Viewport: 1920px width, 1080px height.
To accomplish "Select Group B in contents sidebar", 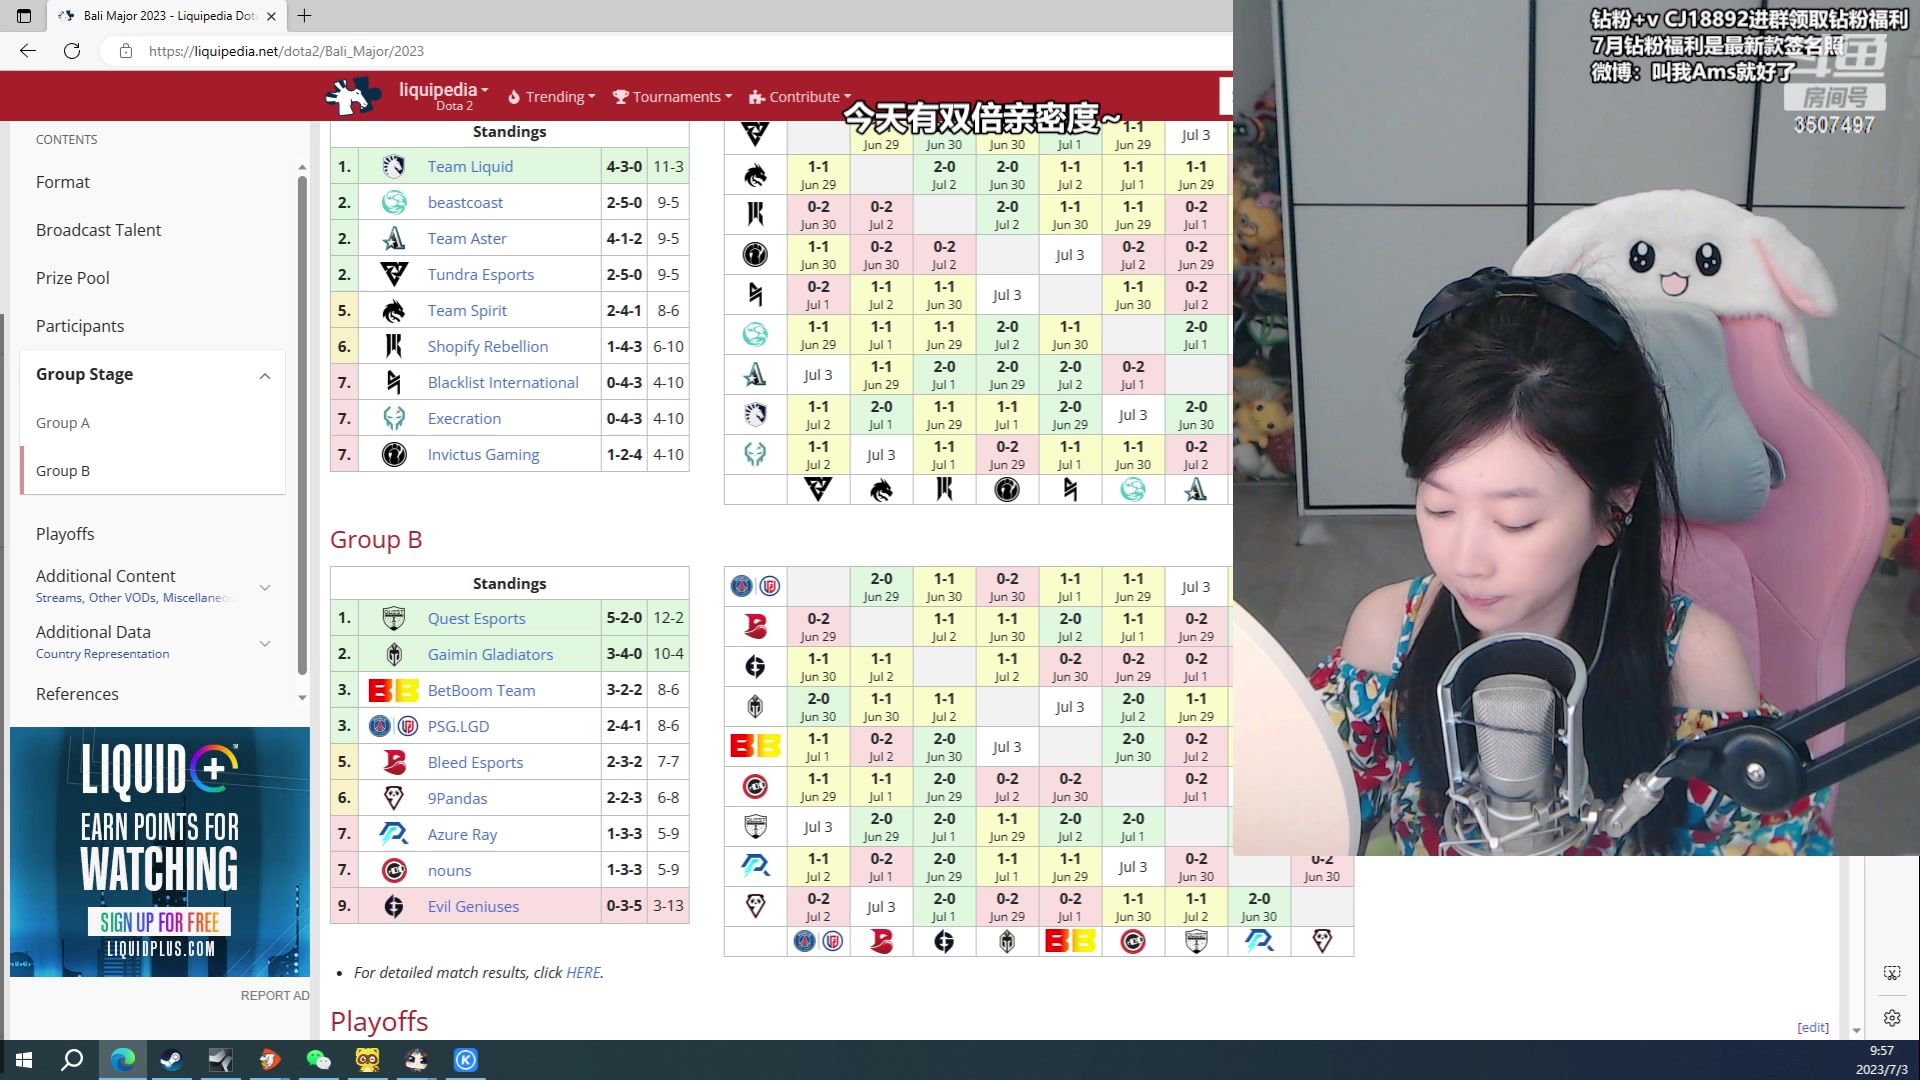I will 63,471.
